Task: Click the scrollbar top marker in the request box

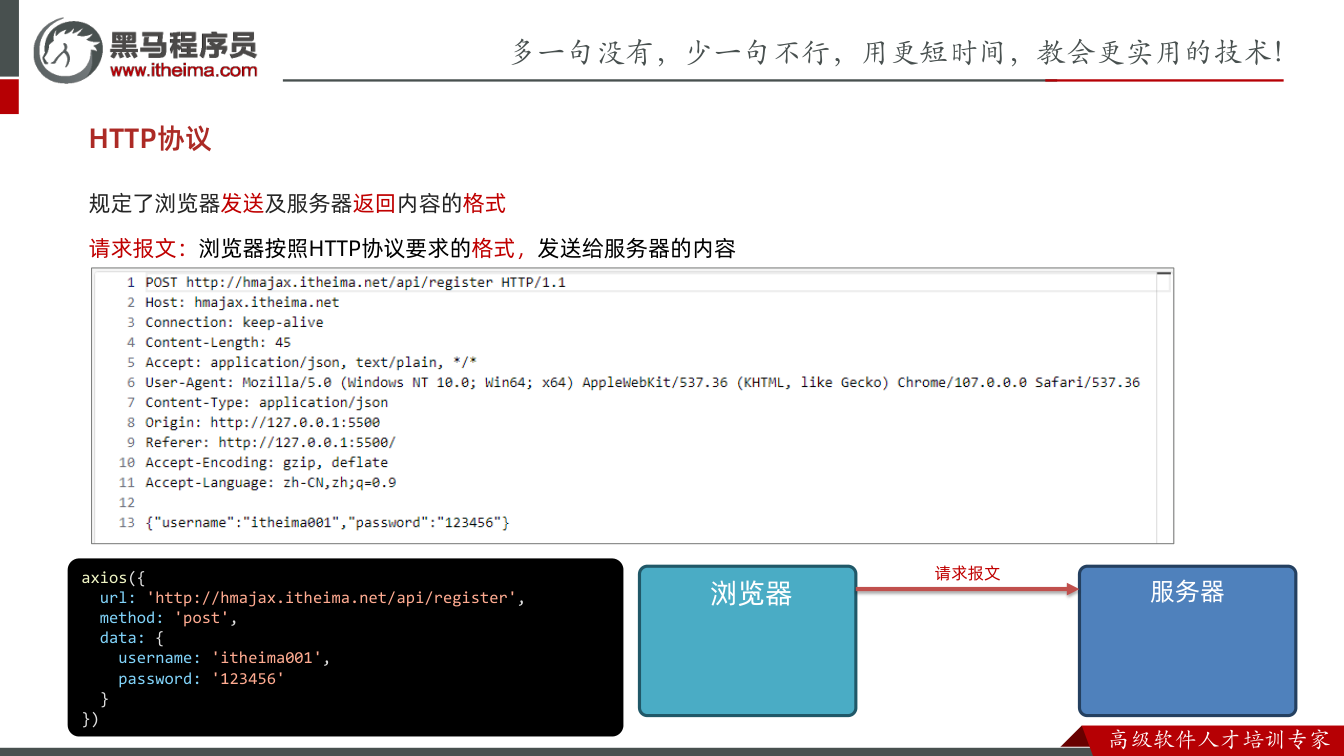Action: pyautogui.click(x=1163, y=273)
